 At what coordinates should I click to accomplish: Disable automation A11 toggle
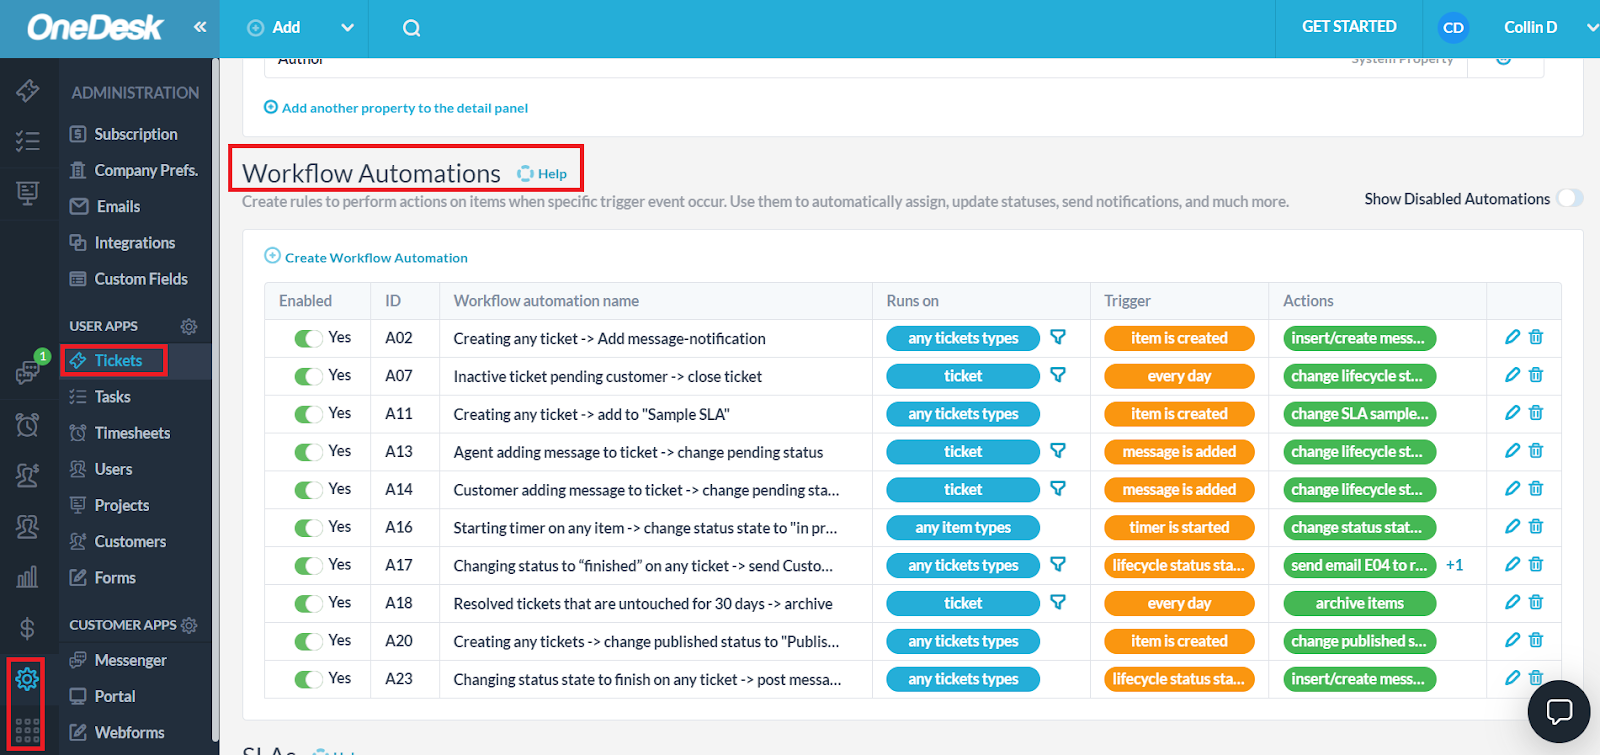(308, 415)
